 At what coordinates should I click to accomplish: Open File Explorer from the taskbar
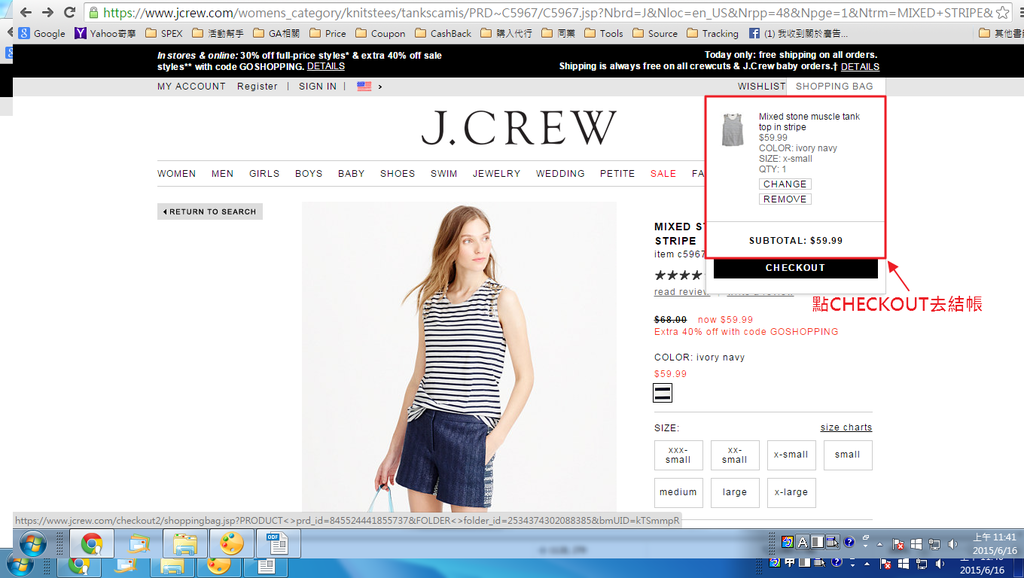pos(185,543)
